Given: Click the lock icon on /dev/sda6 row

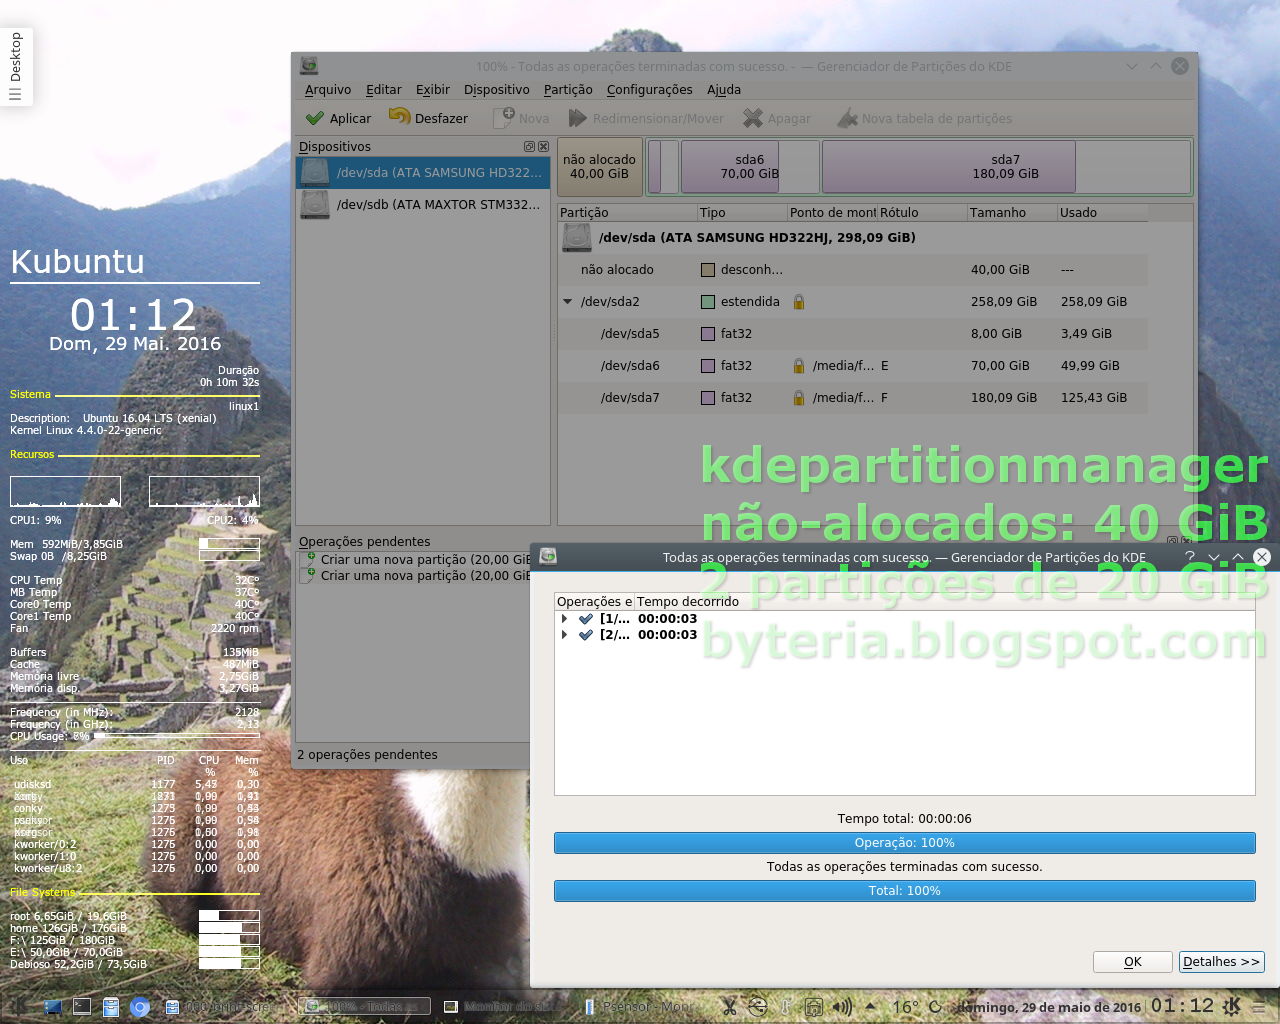Looking at the screenshot, I should (x=799, y=366).
